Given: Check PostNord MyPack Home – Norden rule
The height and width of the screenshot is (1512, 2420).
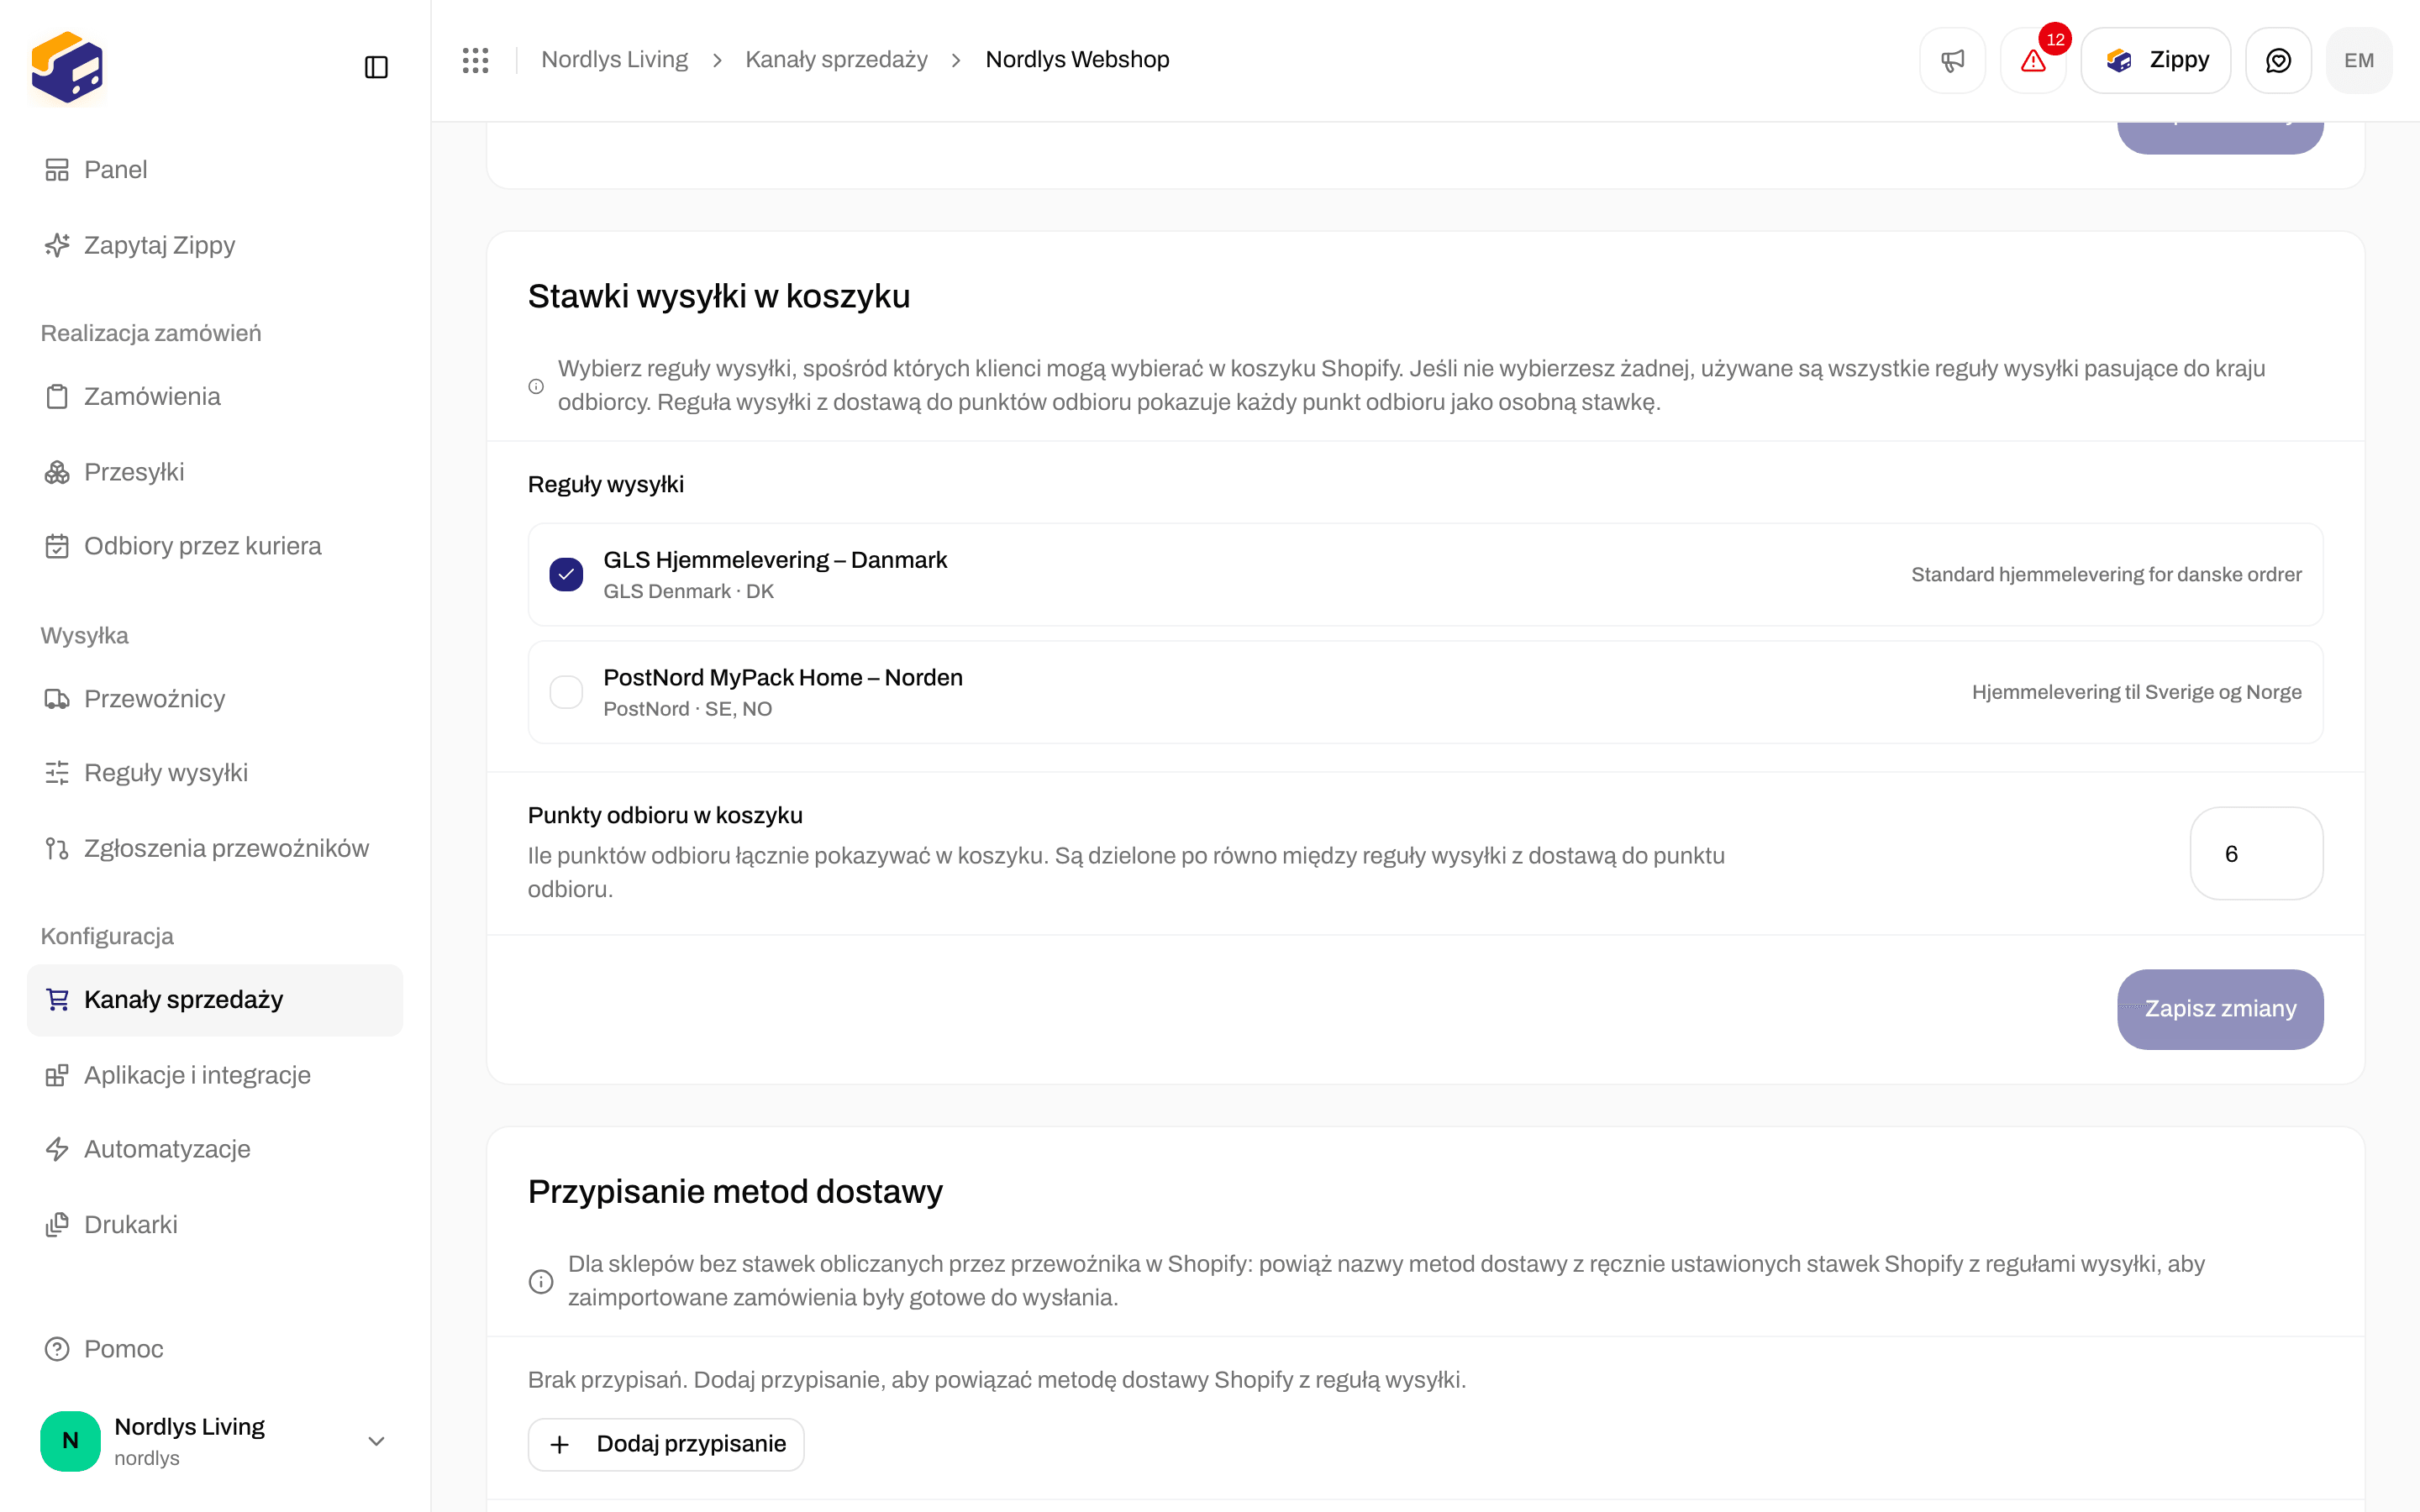Looking at the screenshot, I should coord(566,692).
